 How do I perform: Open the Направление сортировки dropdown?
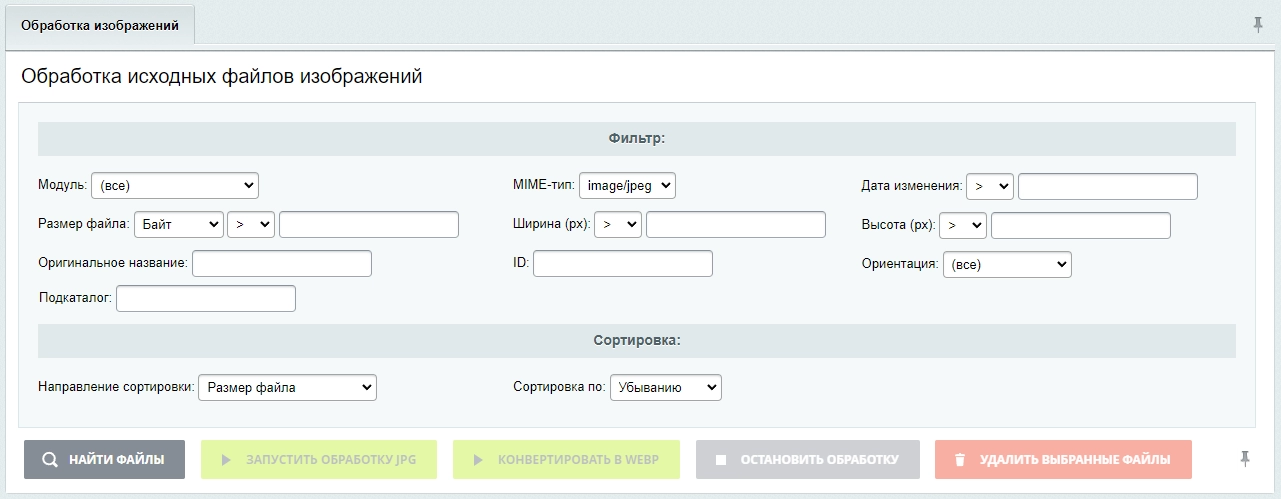(x=287, y=387)
